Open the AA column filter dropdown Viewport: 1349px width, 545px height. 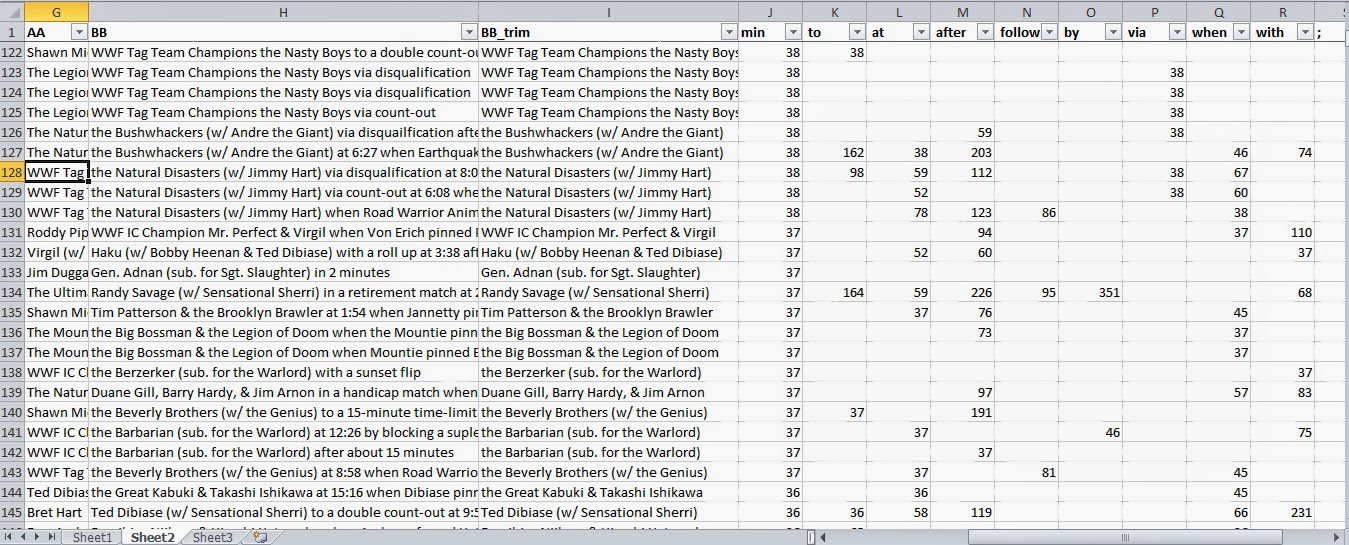[x=79, y=32]
